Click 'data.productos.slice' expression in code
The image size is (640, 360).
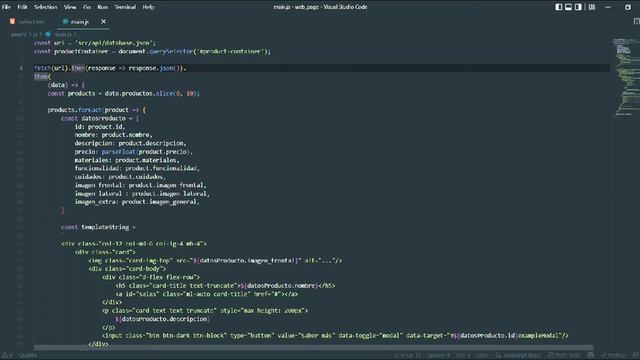(x=139, y=93)
